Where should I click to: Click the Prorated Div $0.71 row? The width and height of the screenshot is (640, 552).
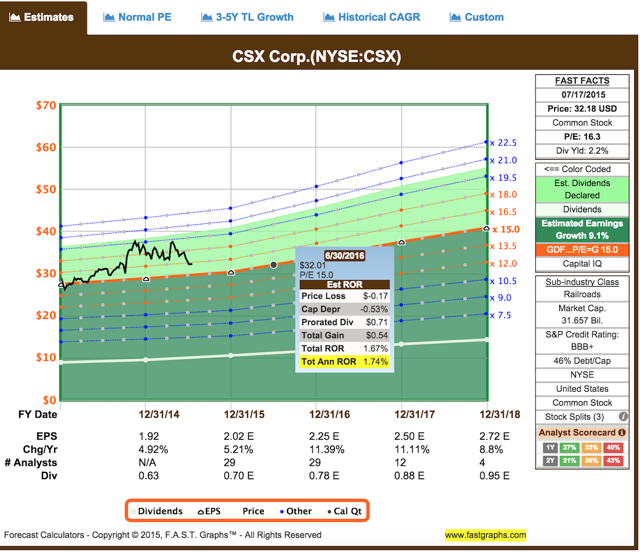tap(344, 322)
